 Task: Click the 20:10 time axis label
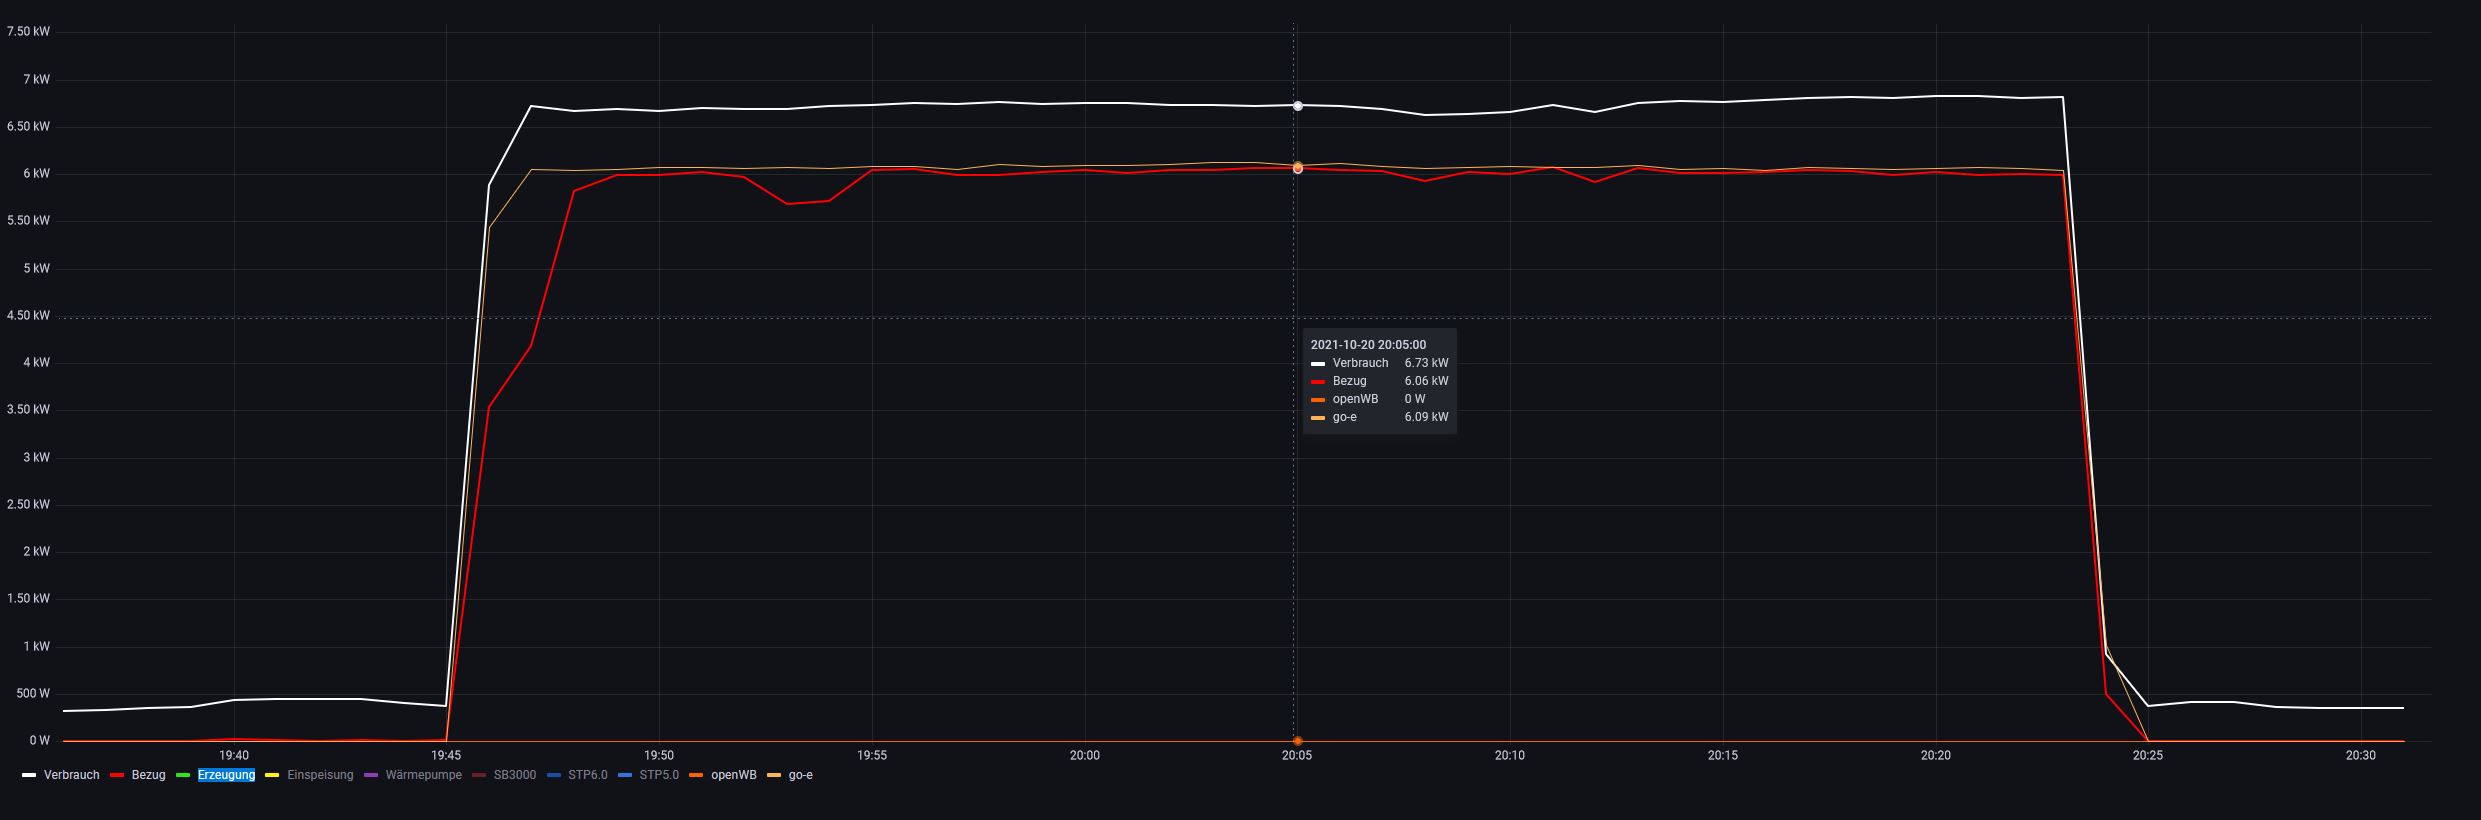[1510, 756]
